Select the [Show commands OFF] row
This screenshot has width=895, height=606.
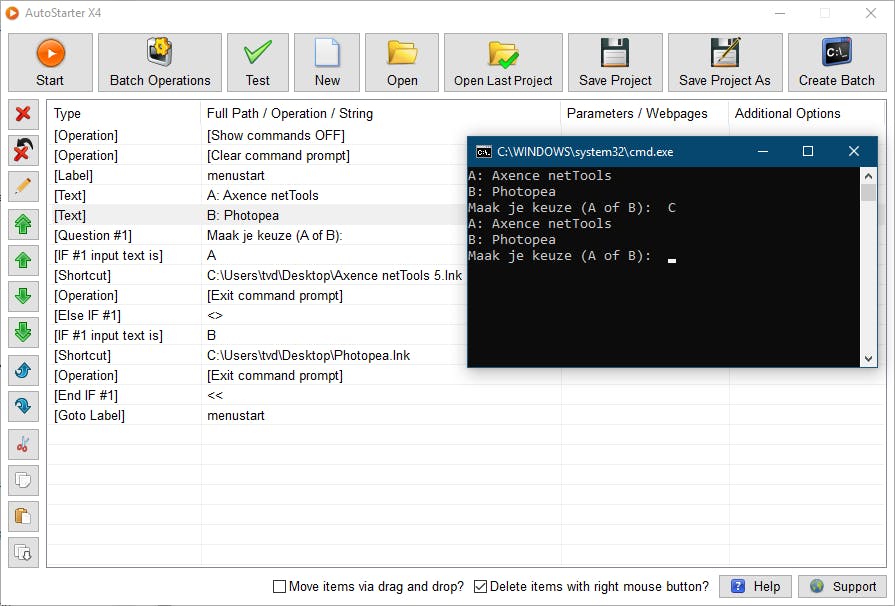[257, 135]
